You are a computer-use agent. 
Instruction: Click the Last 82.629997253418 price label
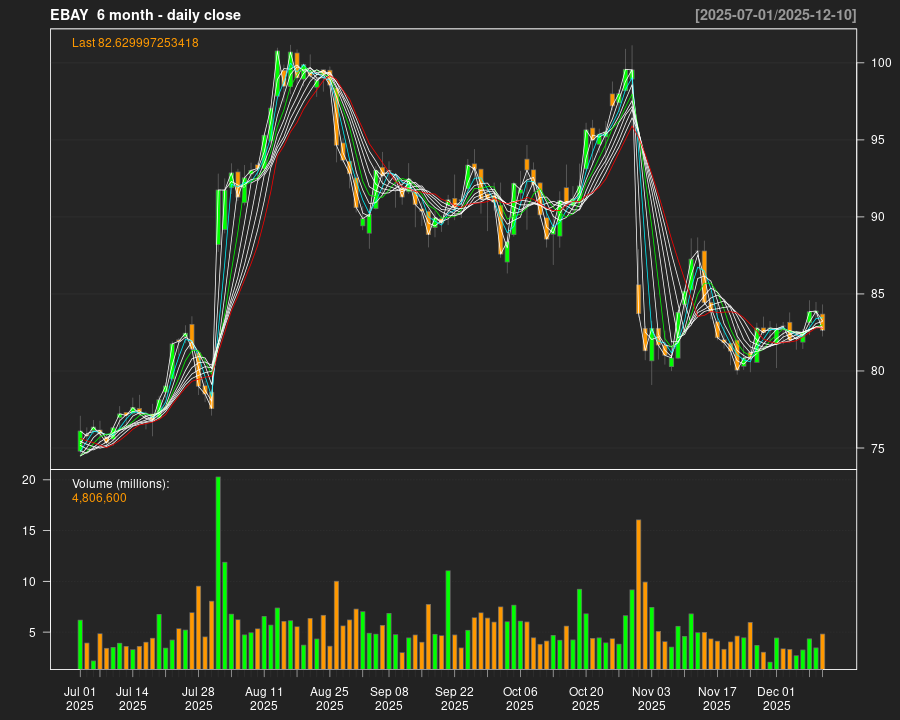point(135,43)
